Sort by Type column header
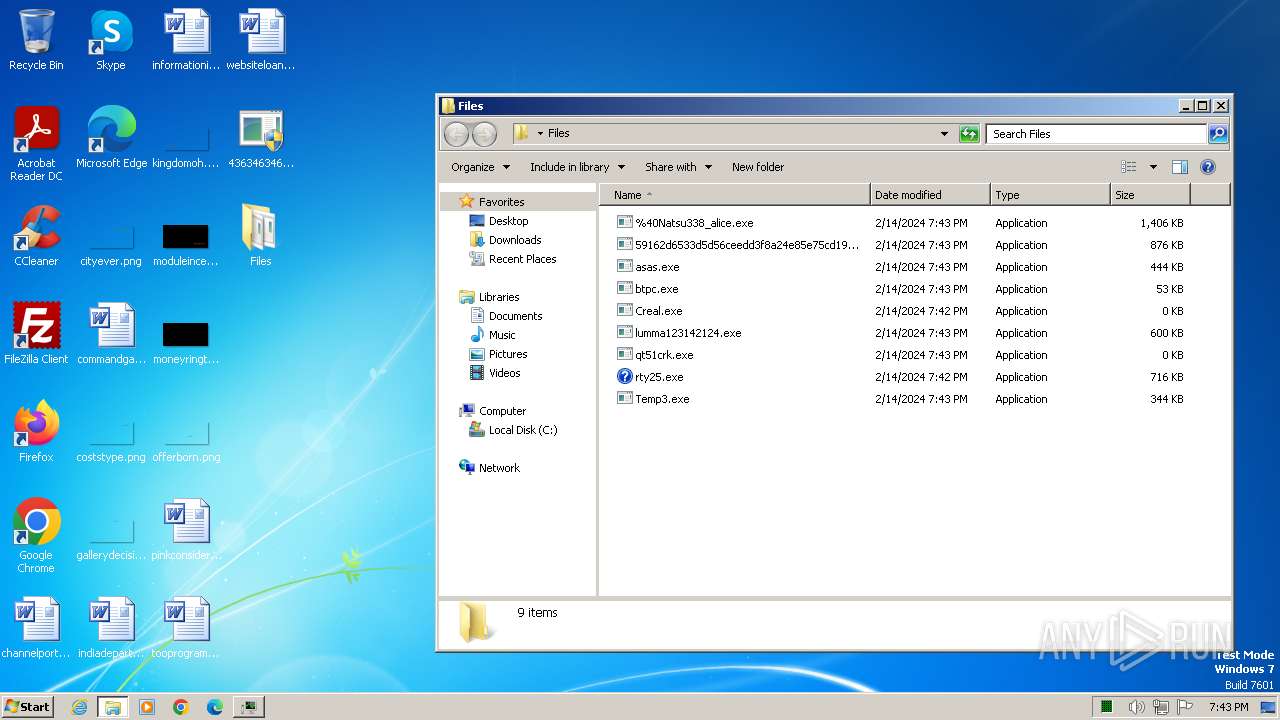This screenshot has height=720, width=1280. [x=1050, y=195]
